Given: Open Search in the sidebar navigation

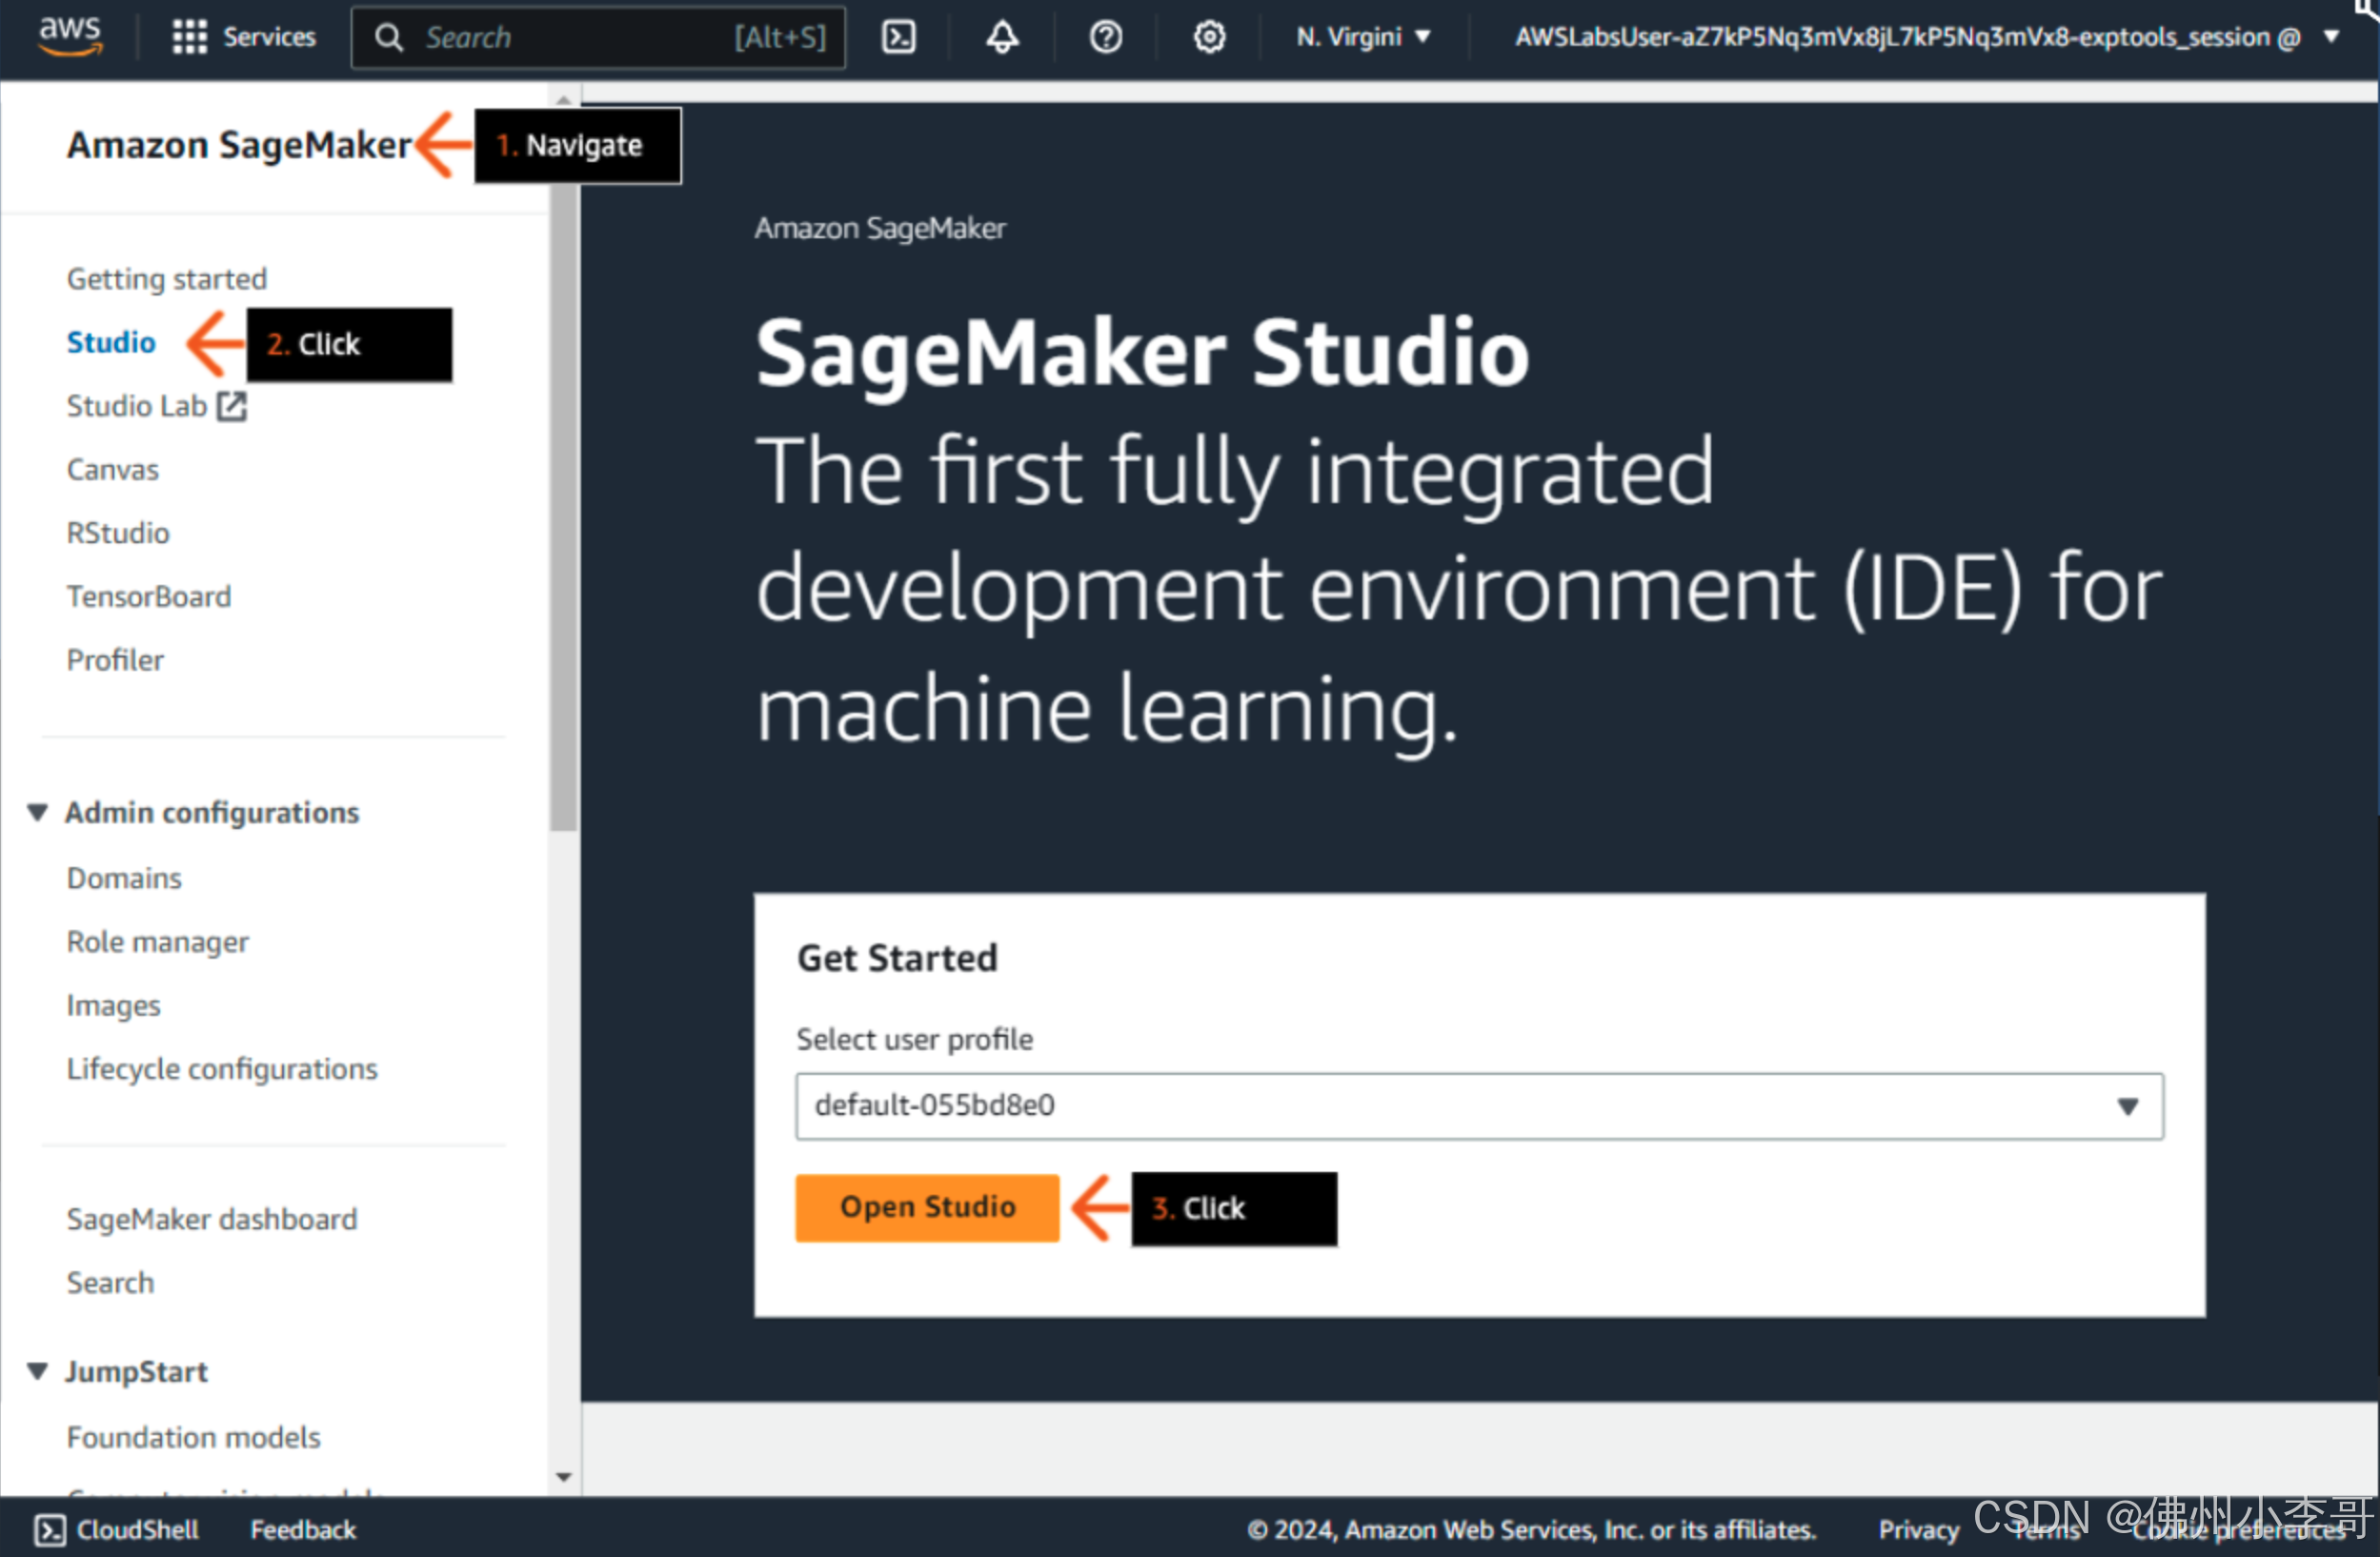Looking at the screenshot, I should pyautogui.click(x=110, y=1283).
